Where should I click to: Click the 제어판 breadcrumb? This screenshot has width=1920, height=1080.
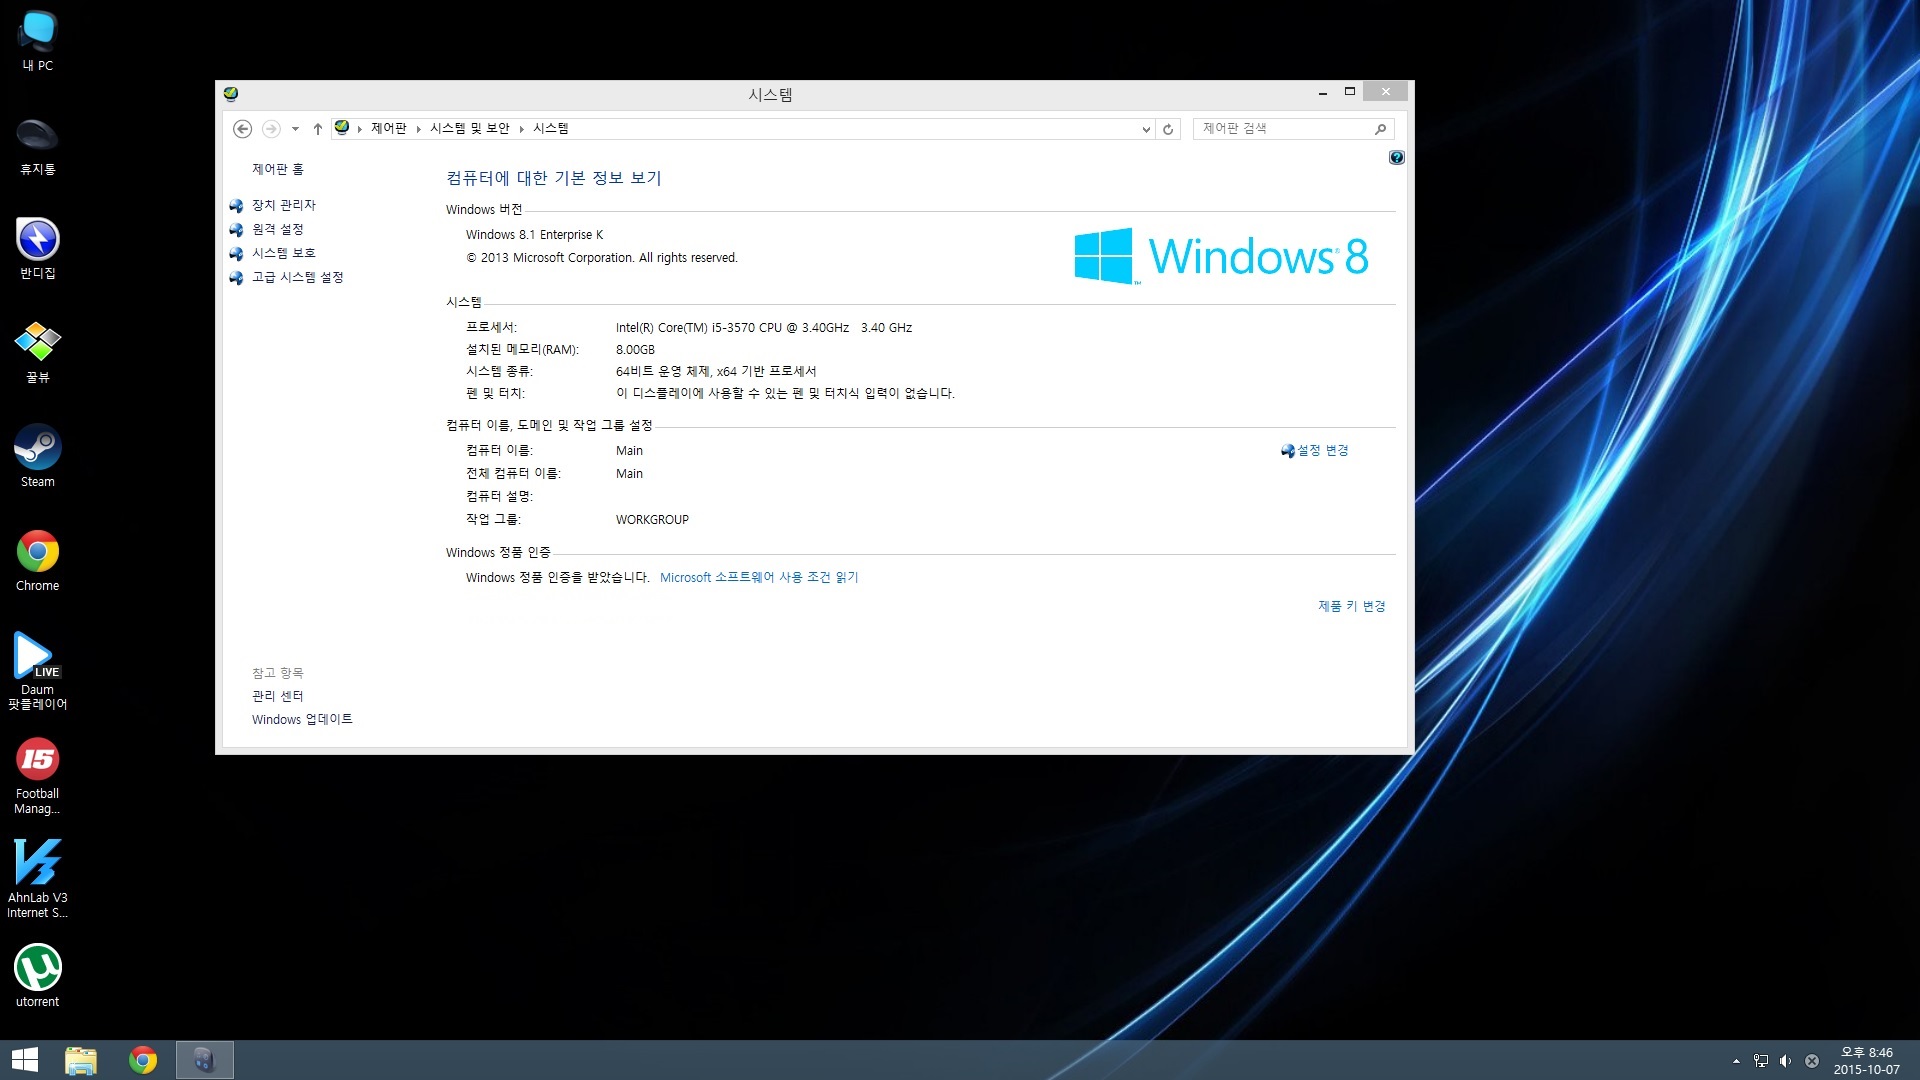click(389, 129)
